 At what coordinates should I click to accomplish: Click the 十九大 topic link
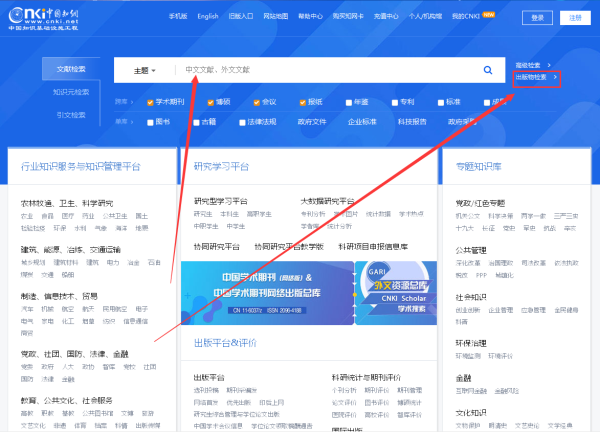click(465, 228)
